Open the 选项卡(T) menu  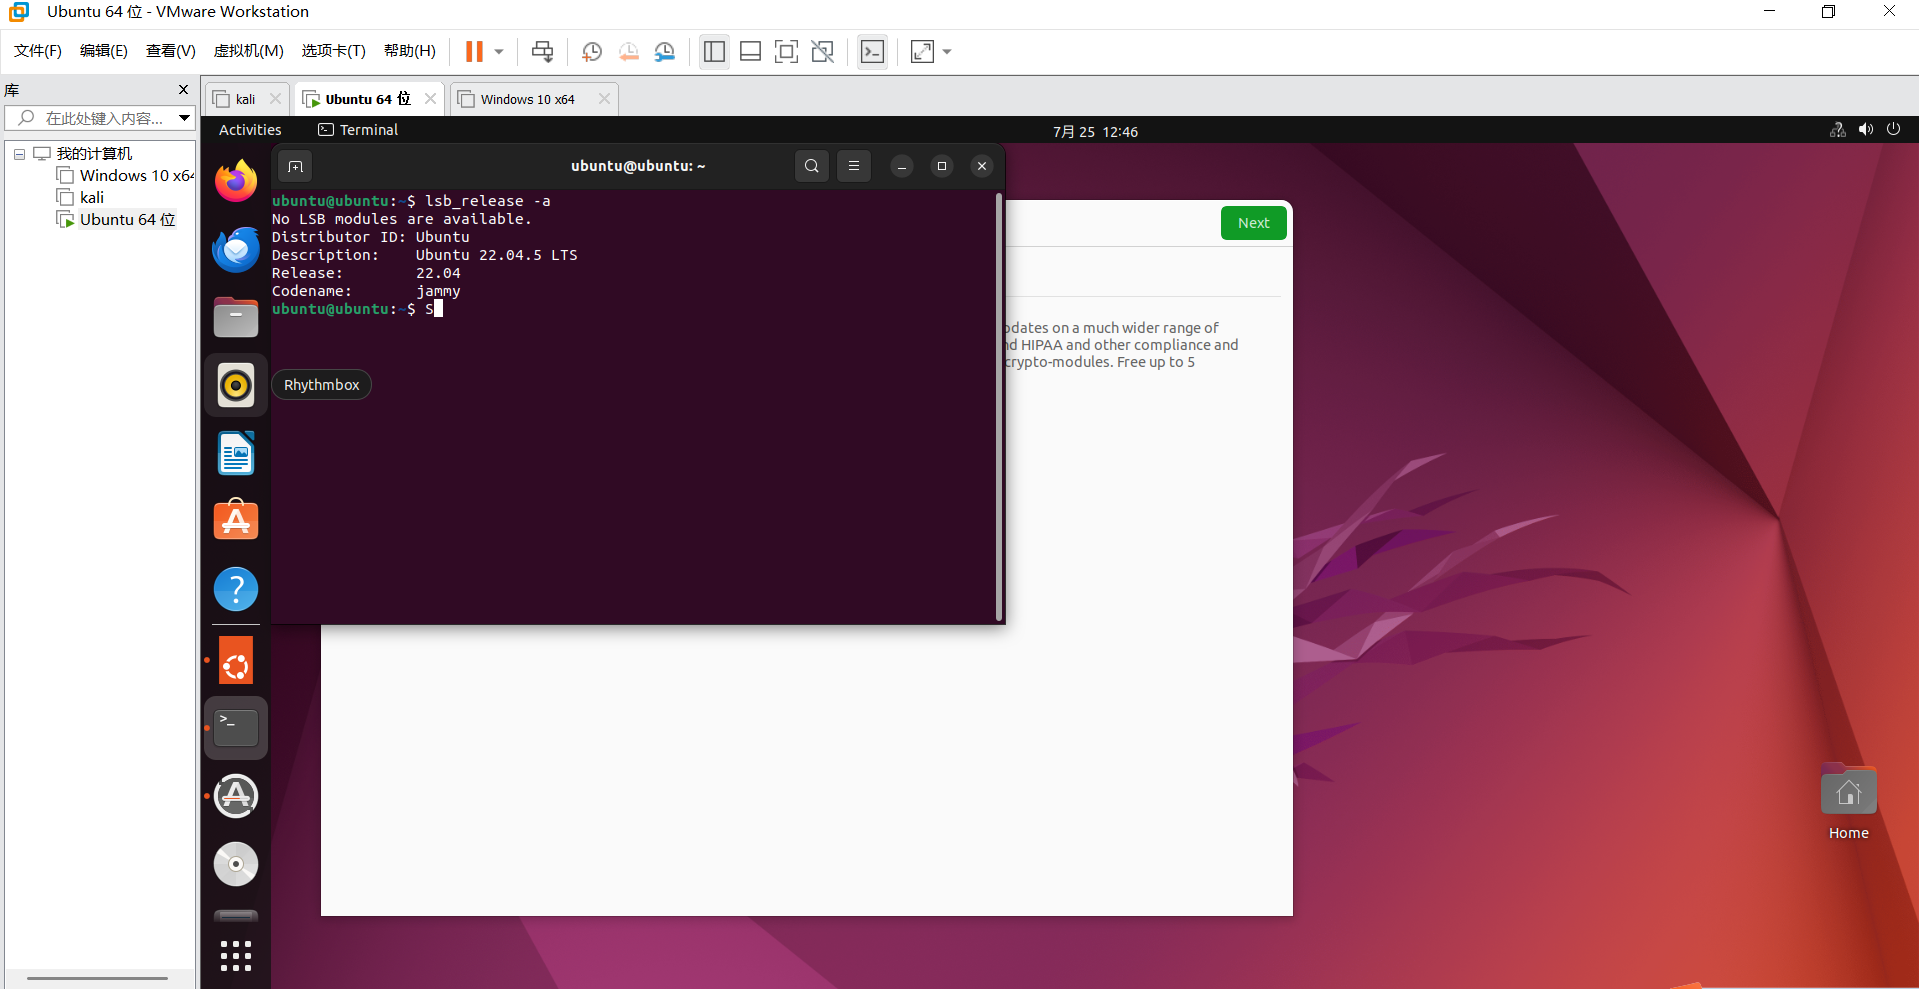tap(334, 51)
